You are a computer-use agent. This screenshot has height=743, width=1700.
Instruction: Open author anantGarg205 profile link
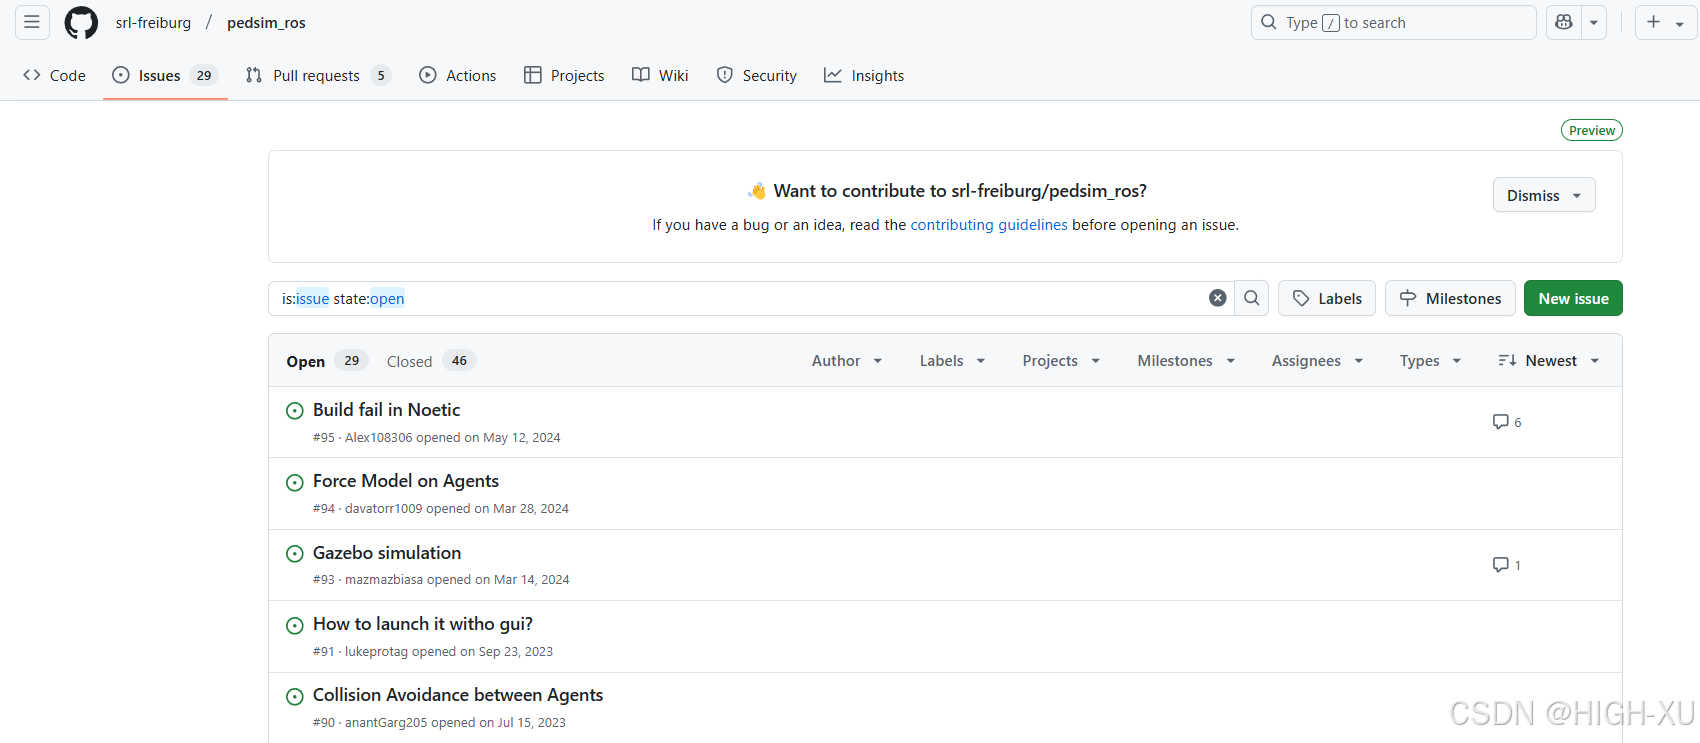pyautogui.click(x=386, y=723)
